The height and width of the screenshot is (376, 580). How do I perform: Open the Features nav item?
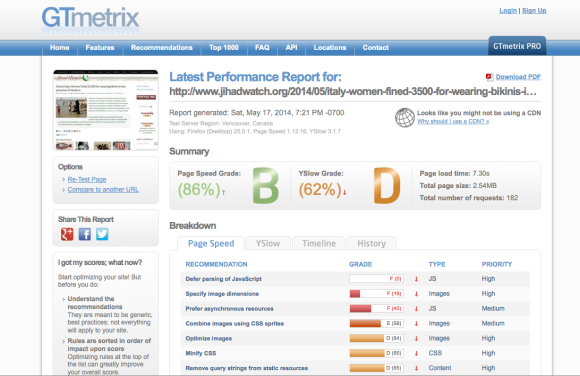point(100,48)
